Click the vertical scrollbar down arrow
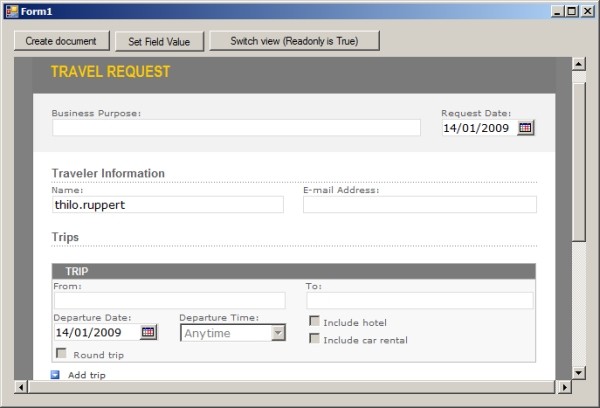The width and height of the screenshot is (600, 408). click(x=579, y=372)
